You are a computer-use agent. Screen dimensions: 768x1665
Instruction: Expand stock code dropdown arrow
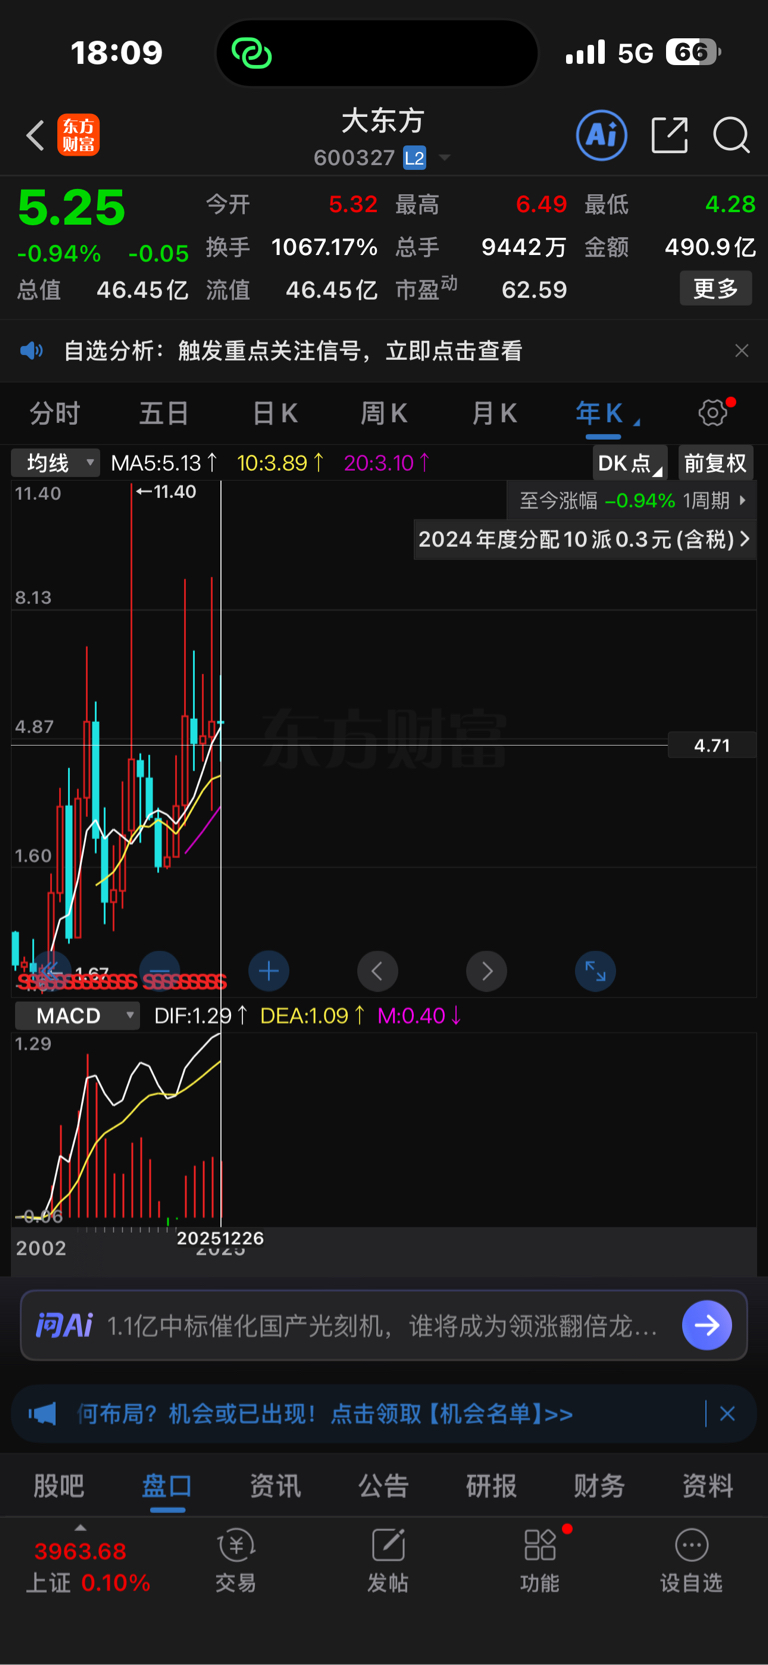445,158
